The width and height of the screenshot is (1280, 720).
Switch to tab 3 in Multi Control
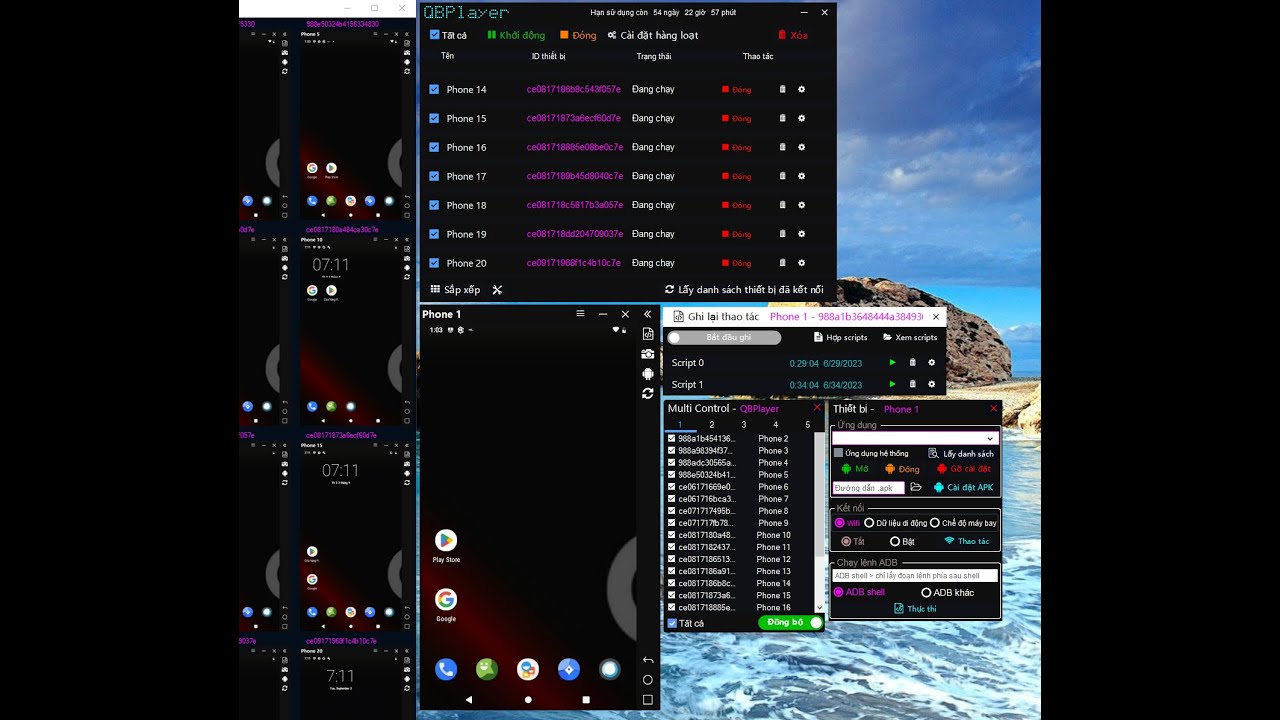[743, 425]
